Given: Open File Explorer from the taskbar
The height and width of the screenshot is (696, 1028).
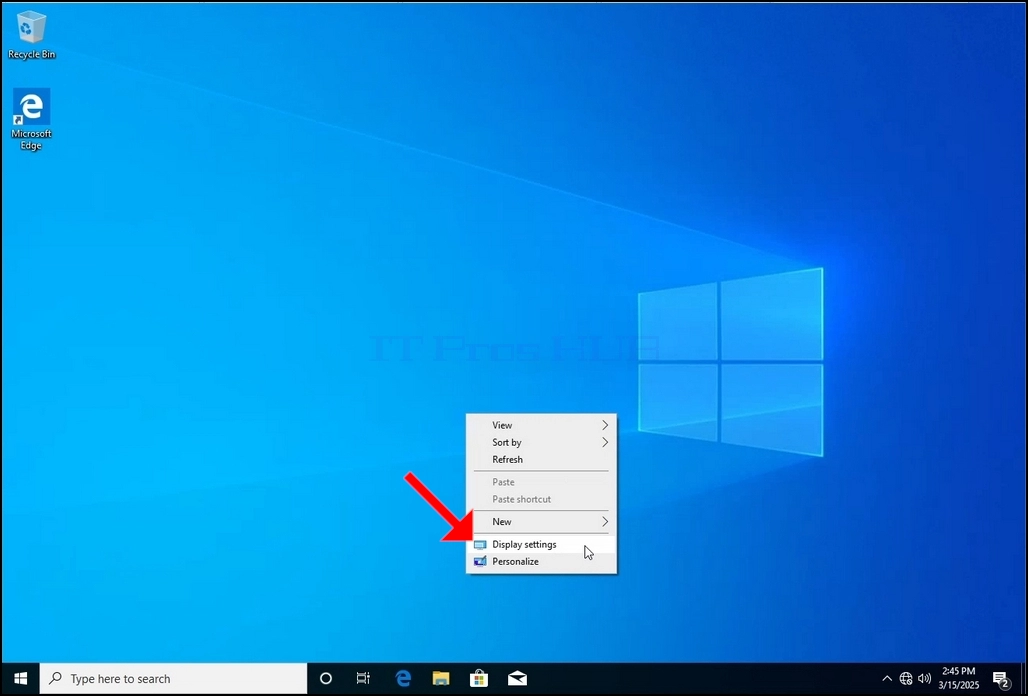Looking at the screenshot, I should [x=441, y=678].
